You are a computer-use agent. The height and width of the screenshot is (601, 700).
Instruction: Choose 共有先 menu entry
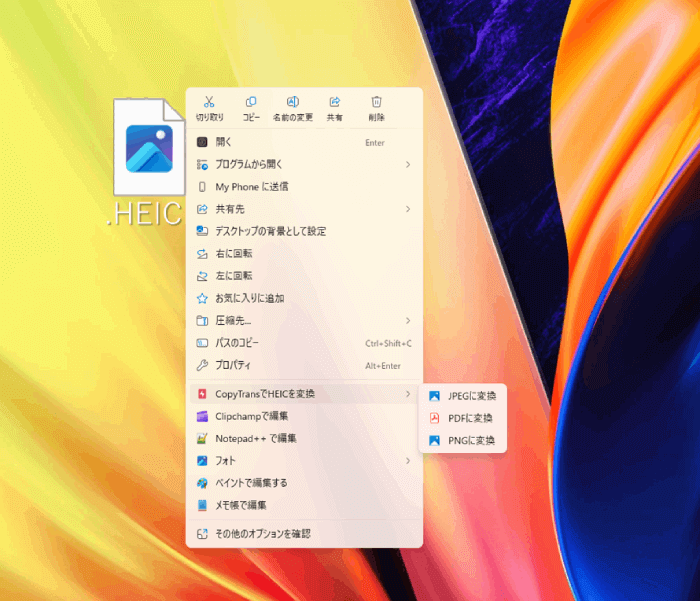[x=304, y=209]
